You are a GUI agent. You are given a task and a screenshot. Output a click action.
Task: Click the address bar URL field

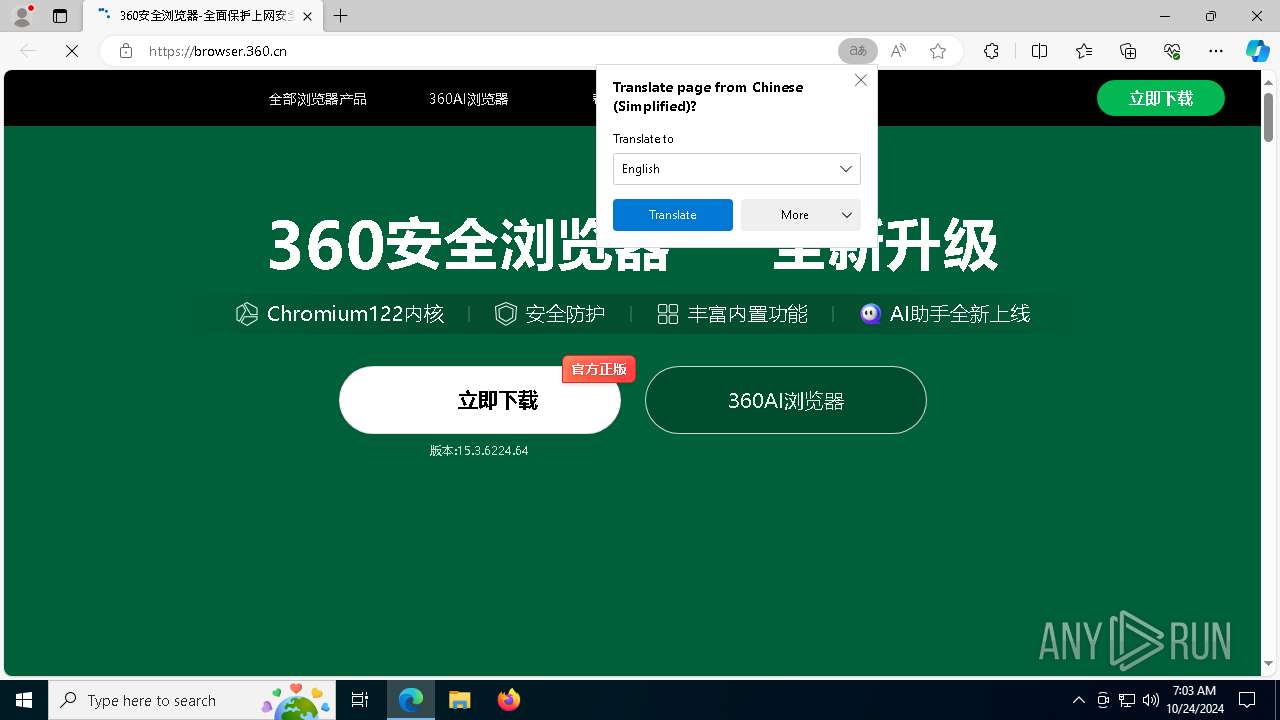click(x=480, y=51)
